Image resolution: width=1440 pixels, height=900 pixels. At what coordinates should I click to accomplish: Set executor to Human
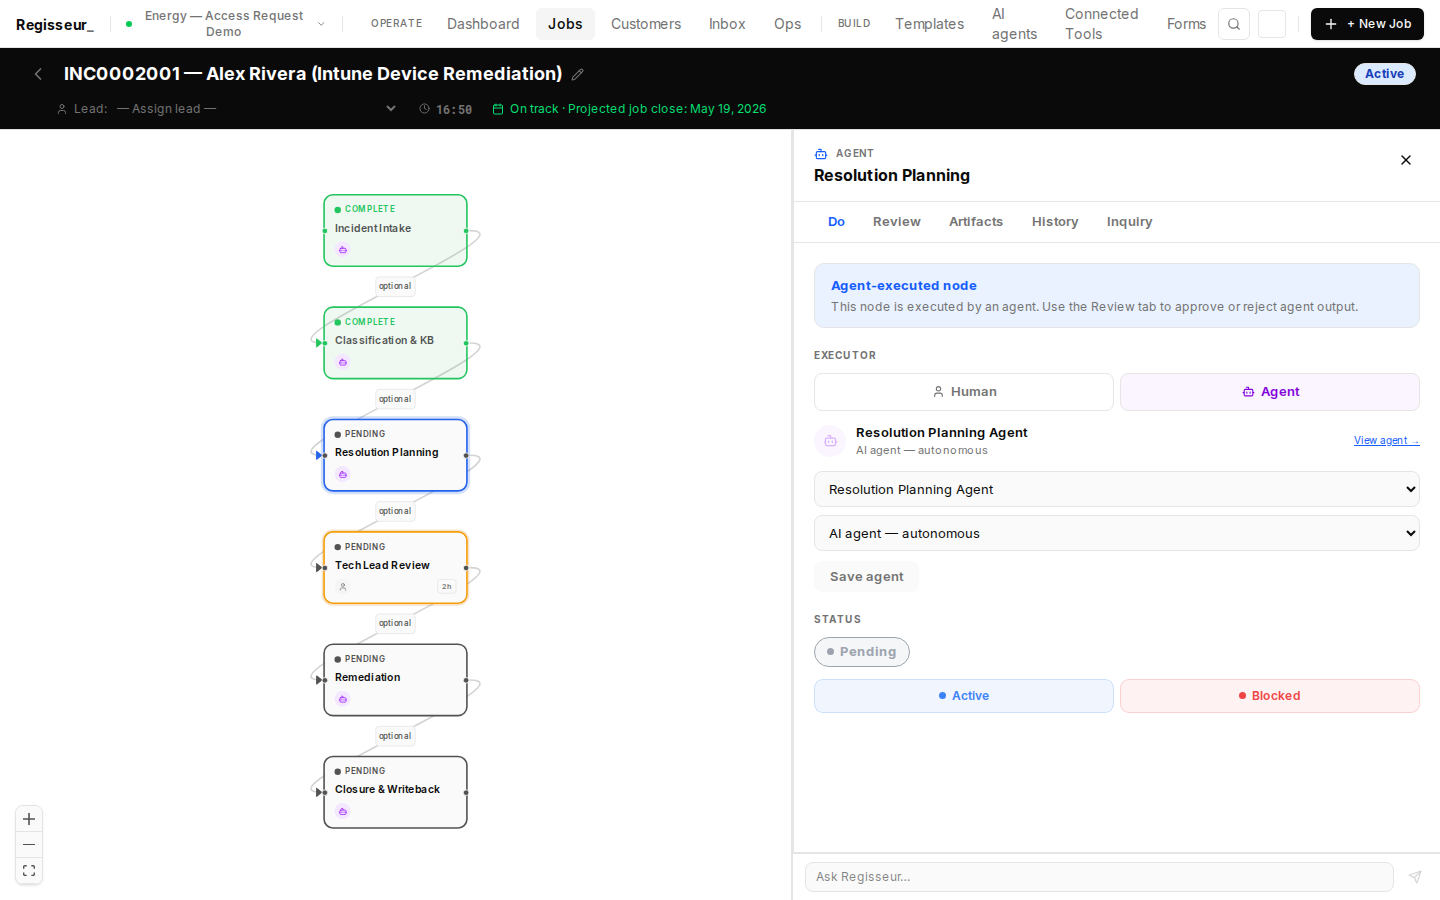tap(964, 392)
